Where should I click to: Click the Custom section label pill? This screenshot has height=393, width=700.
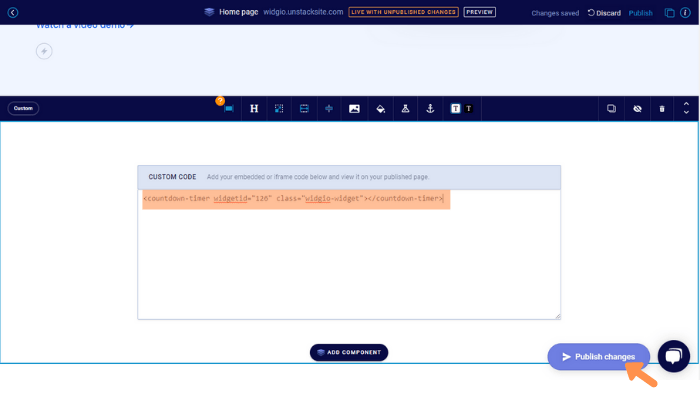(x=23, y=108)
